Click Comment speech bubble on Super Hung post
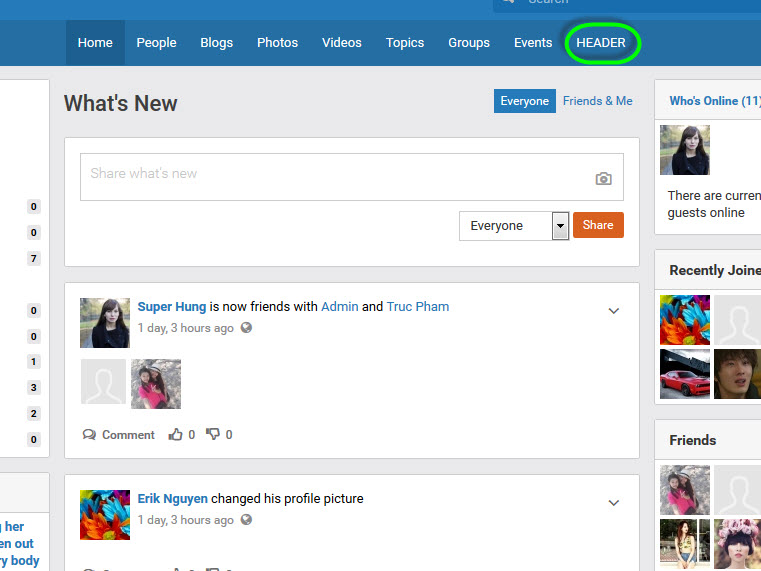 tap(90, 435)
